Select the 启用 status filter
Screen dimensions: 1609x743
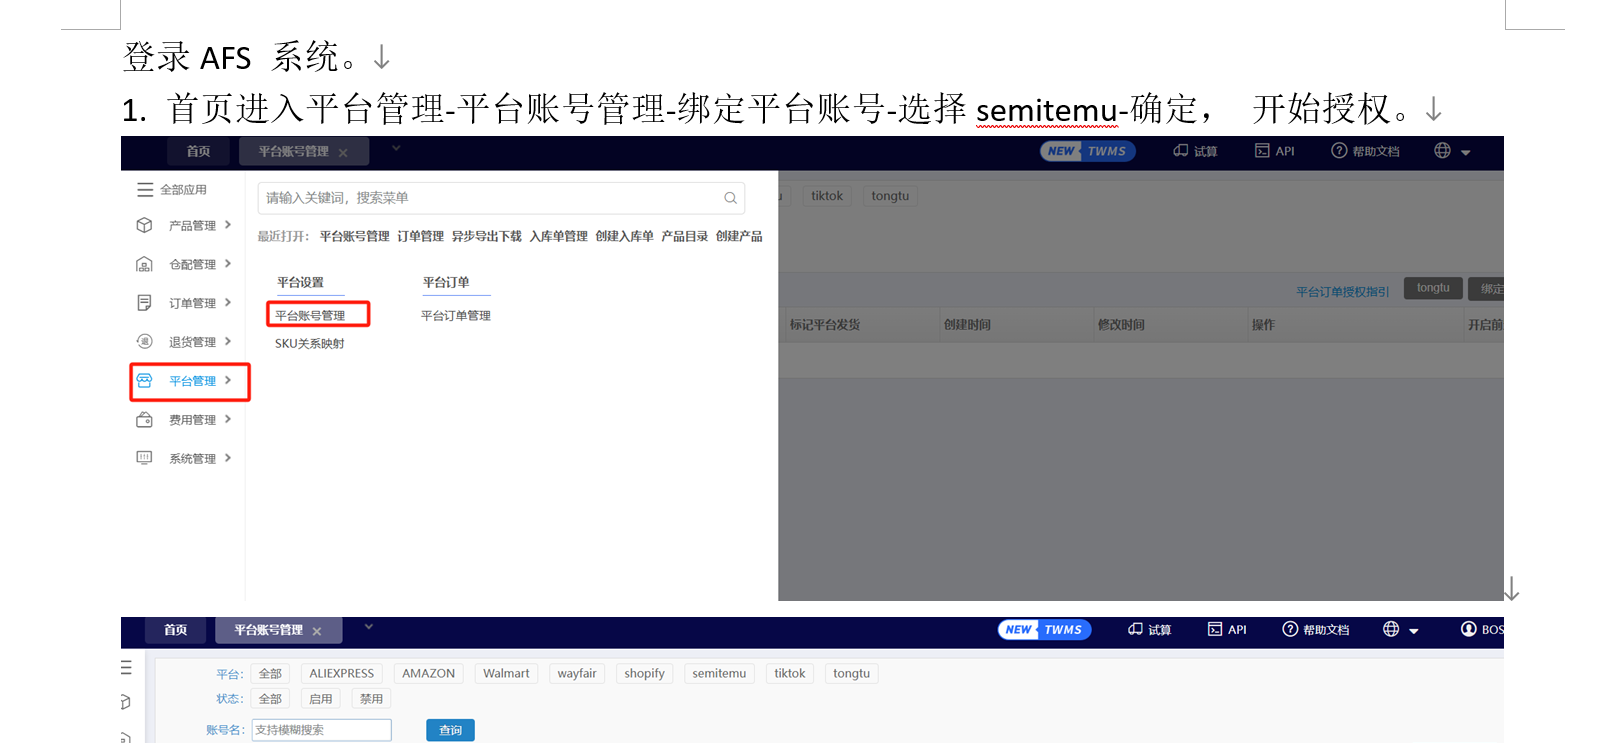(x=321, y=699)
